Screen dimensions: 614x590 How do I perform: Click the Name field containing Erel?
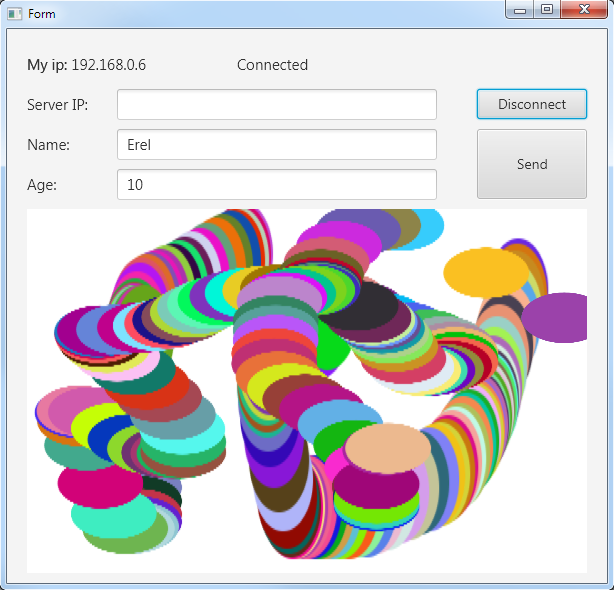(277, 144)
